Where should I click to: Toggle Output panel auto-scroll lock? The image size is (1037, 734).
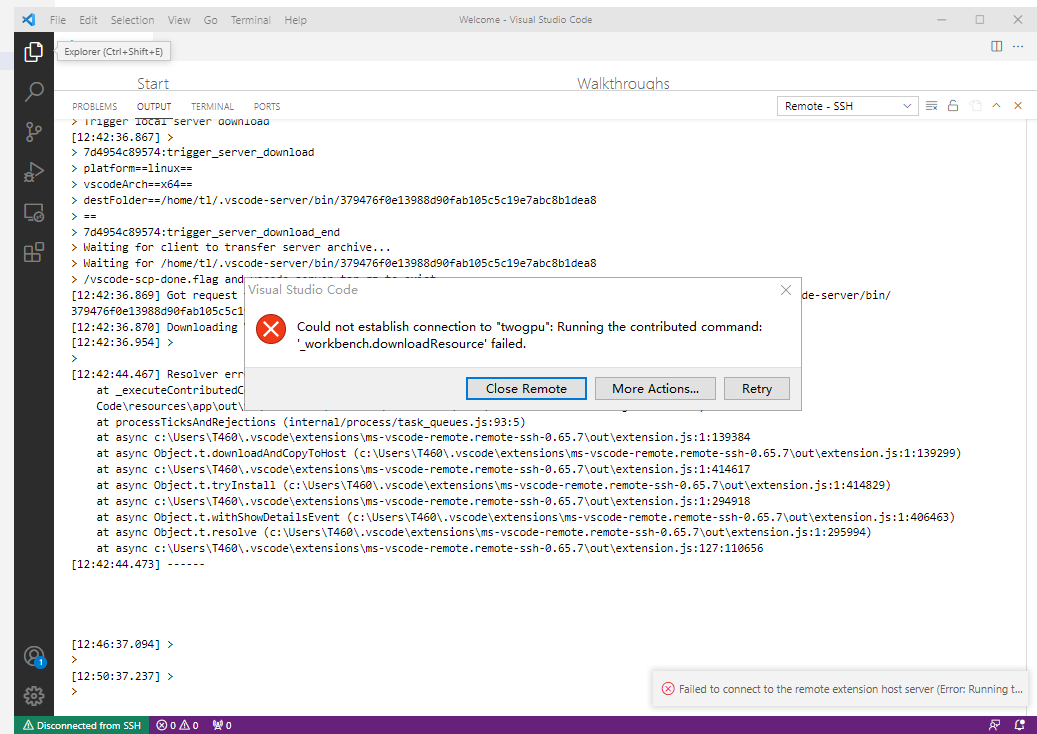[x=952, y=105]
